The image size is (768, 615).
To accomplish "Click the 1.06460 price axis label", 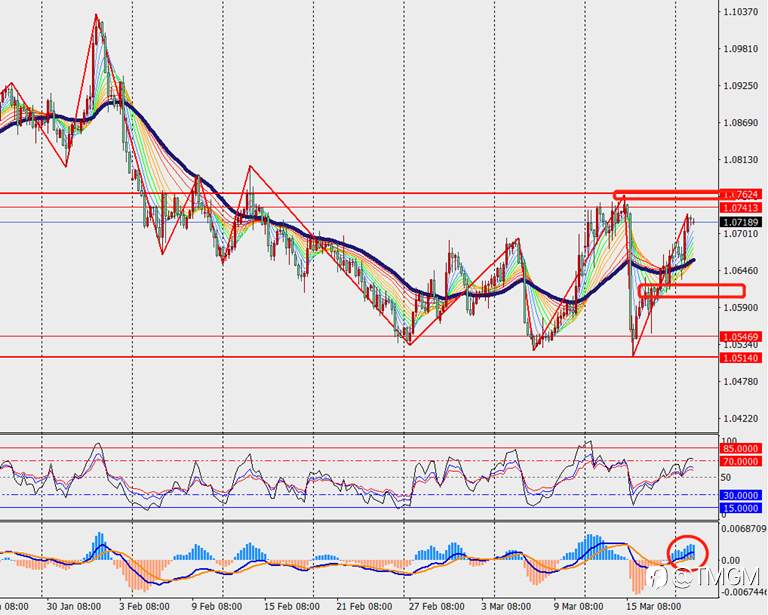I will click(x=743, y=270).
